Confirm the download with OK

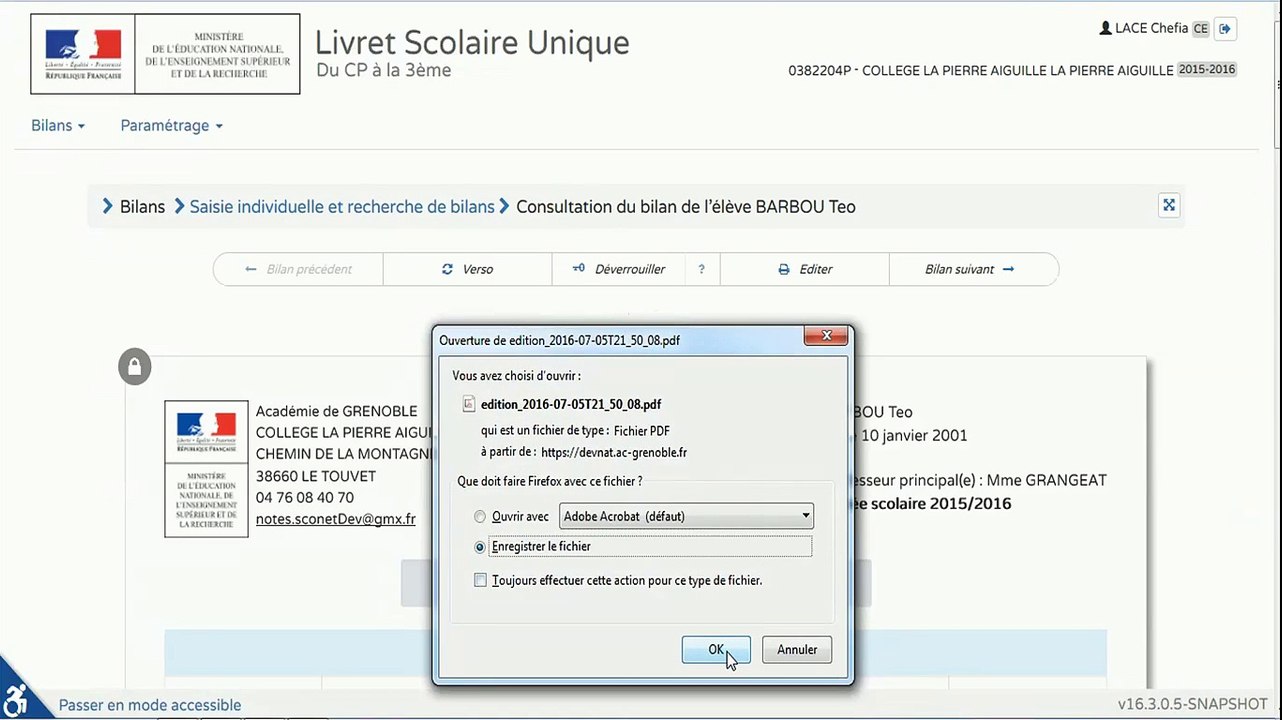716,650
